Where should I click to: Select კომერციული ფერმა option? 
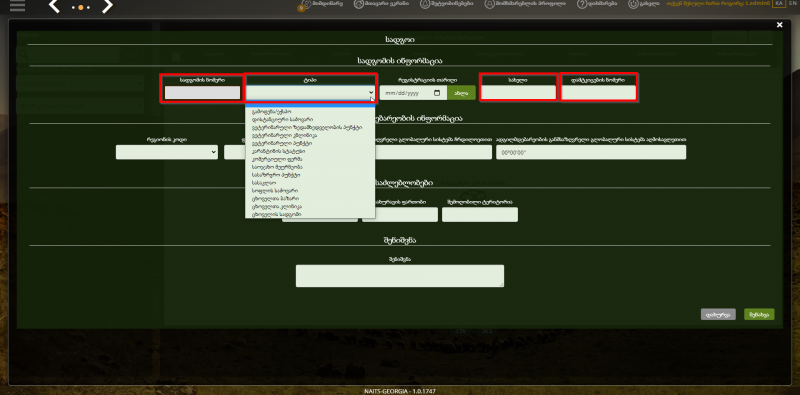[x=310, y=159]
